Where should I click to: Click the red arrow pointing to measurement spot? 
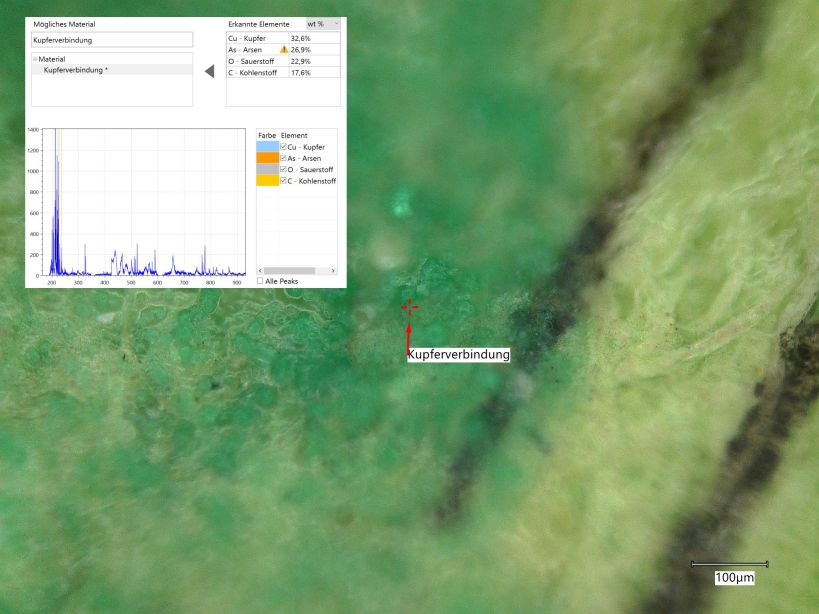408,335
